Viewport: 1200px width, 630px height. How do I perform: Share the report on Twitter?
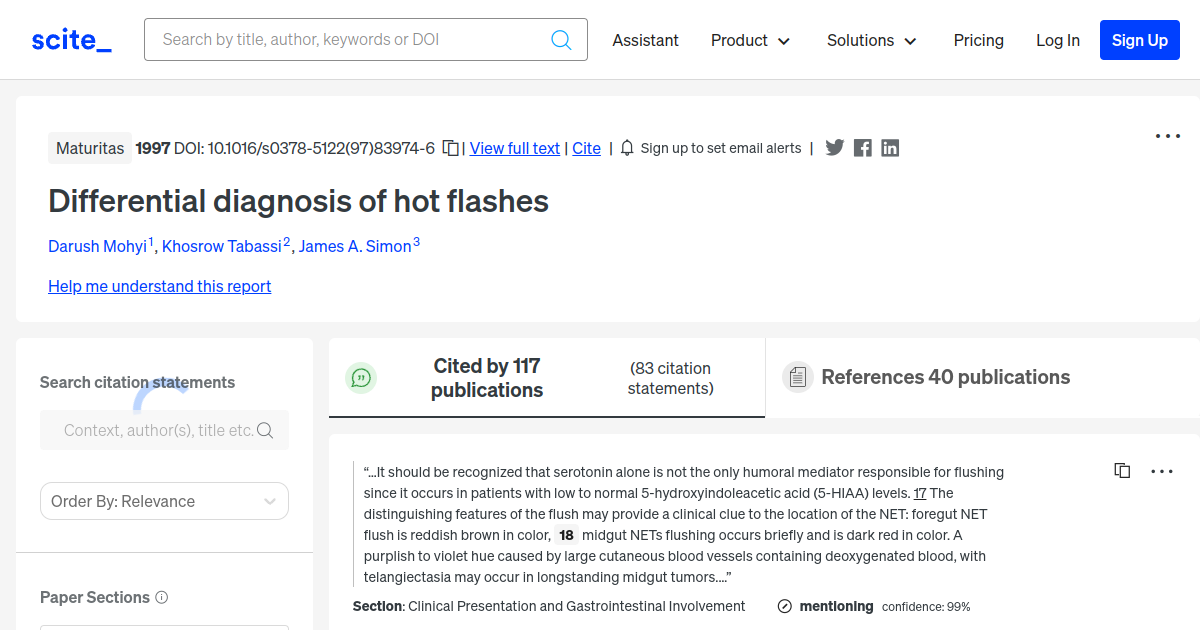[x=835, y=148]
